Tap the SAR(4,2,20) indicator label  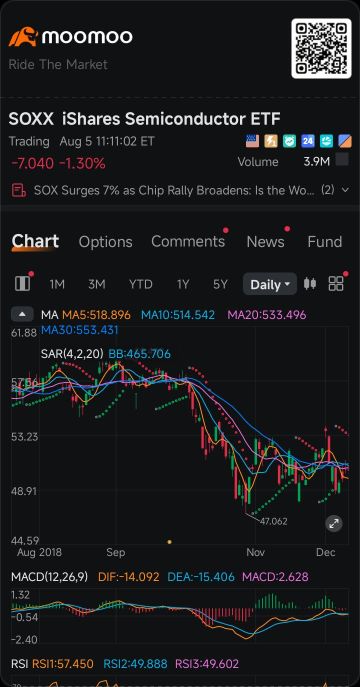72,354
